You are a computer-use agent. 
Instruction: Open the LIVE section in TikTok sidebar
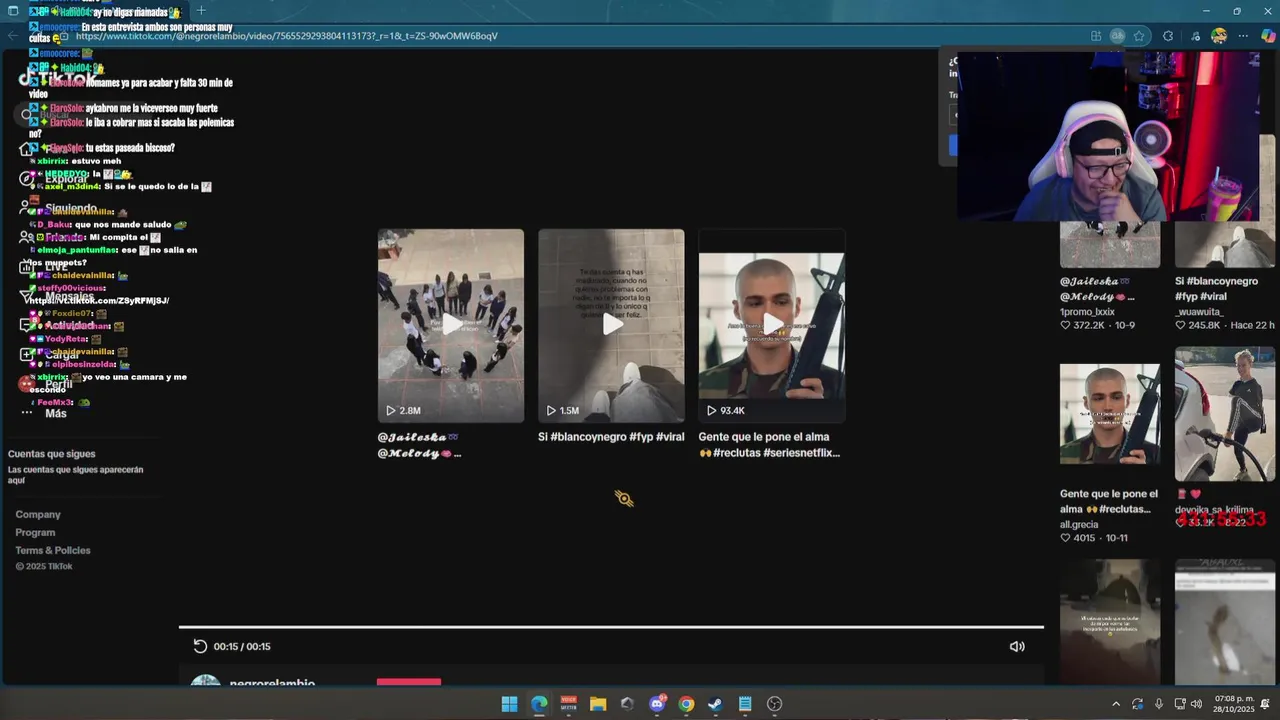pyautogui.click(x=46, y=267)
